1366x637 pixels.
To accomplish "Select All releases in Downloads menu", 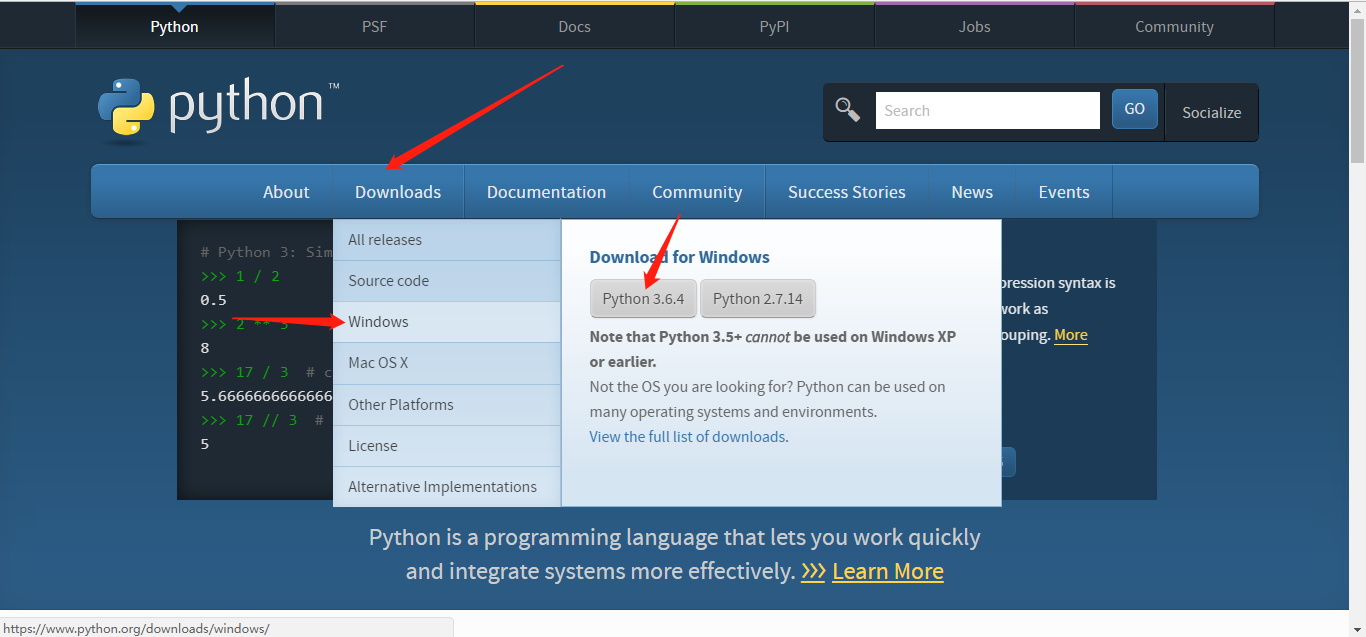I will (447, 240).
